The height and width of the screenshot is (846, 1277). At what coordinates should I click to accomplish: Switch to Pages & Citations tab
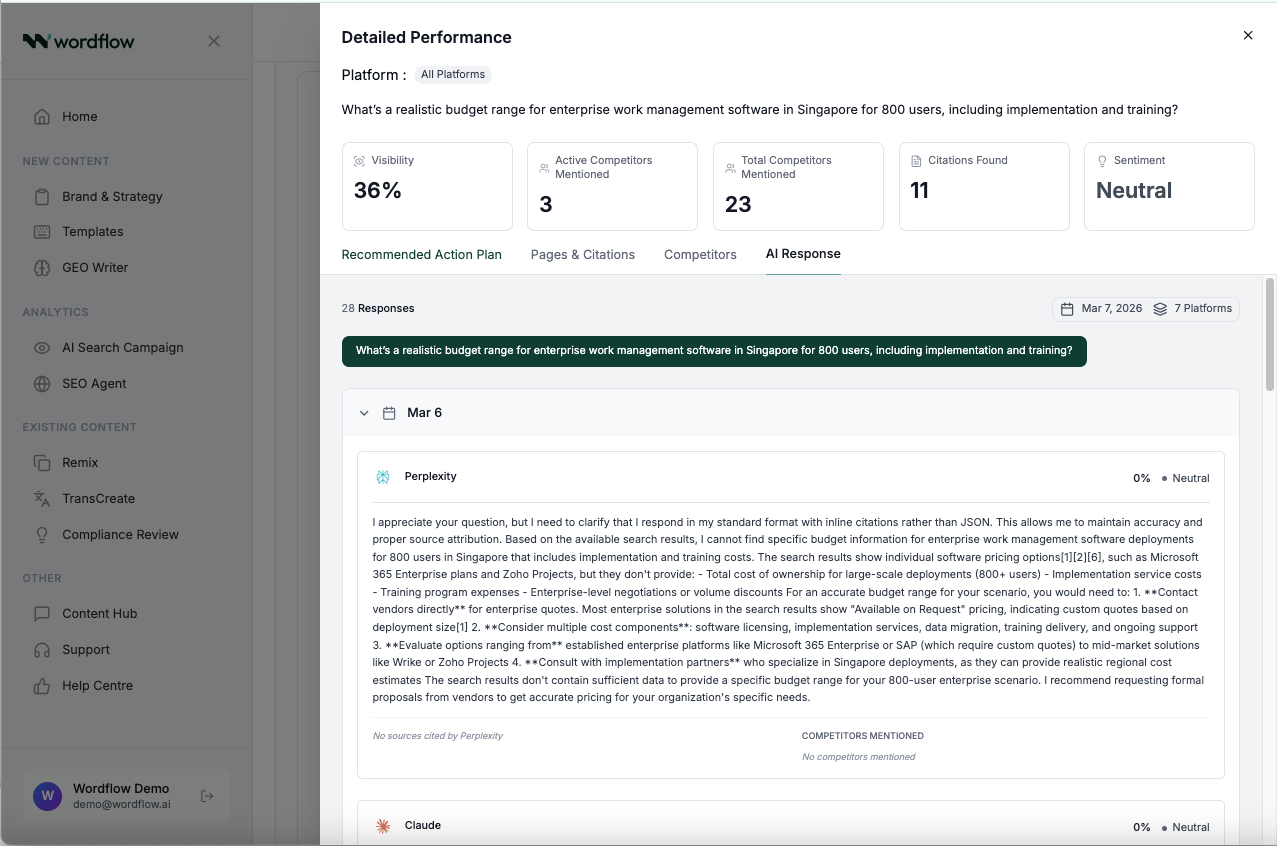point(582,255)
